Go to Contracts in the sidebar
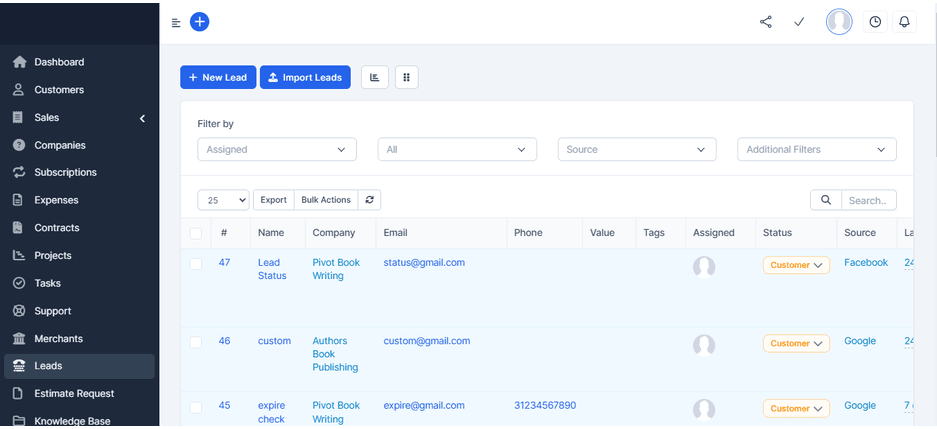 pyautogui.click(x=57, y=228)
